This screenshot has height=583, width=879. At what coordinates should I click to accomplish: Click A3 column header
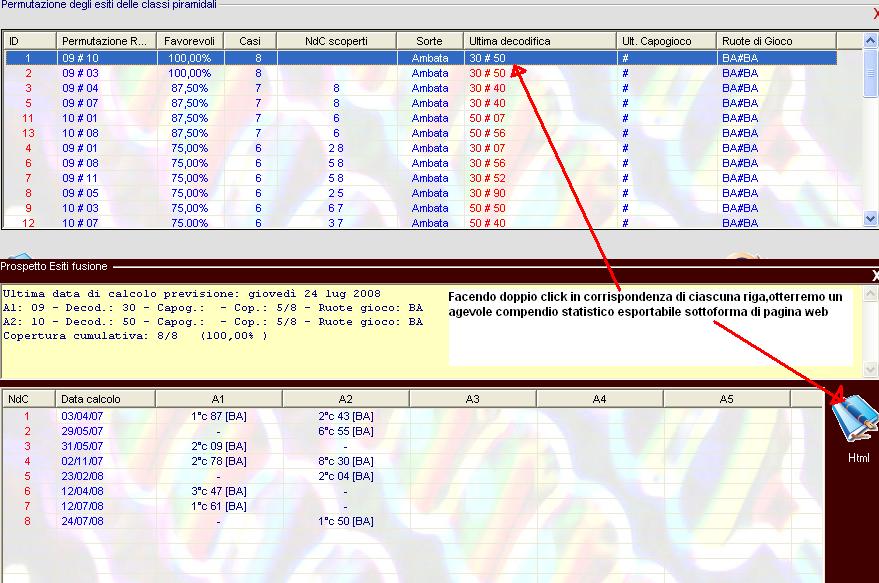[473, 399]
